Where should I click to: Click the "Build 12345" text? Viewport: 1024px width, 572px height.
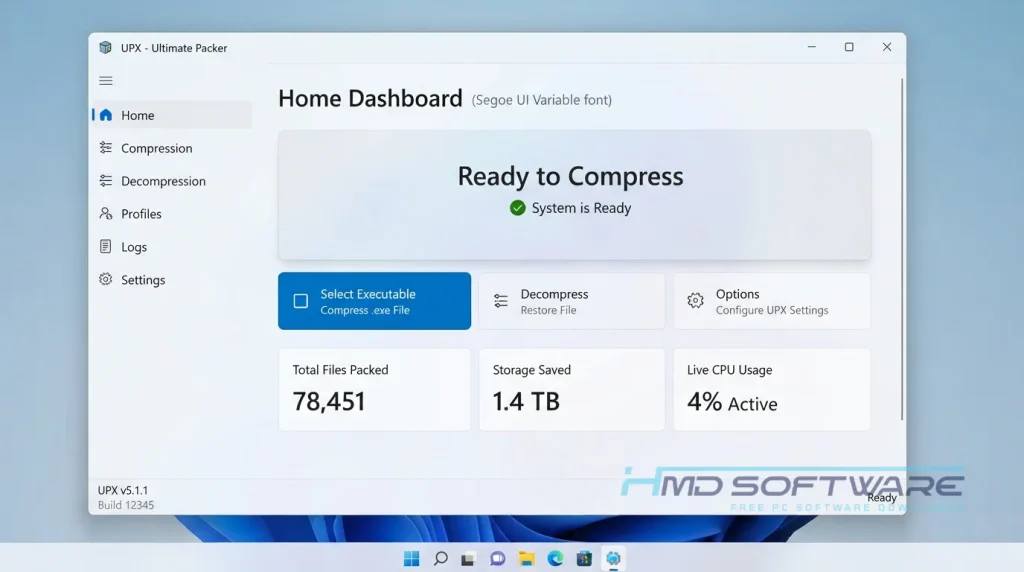click(x=126, y=505)
